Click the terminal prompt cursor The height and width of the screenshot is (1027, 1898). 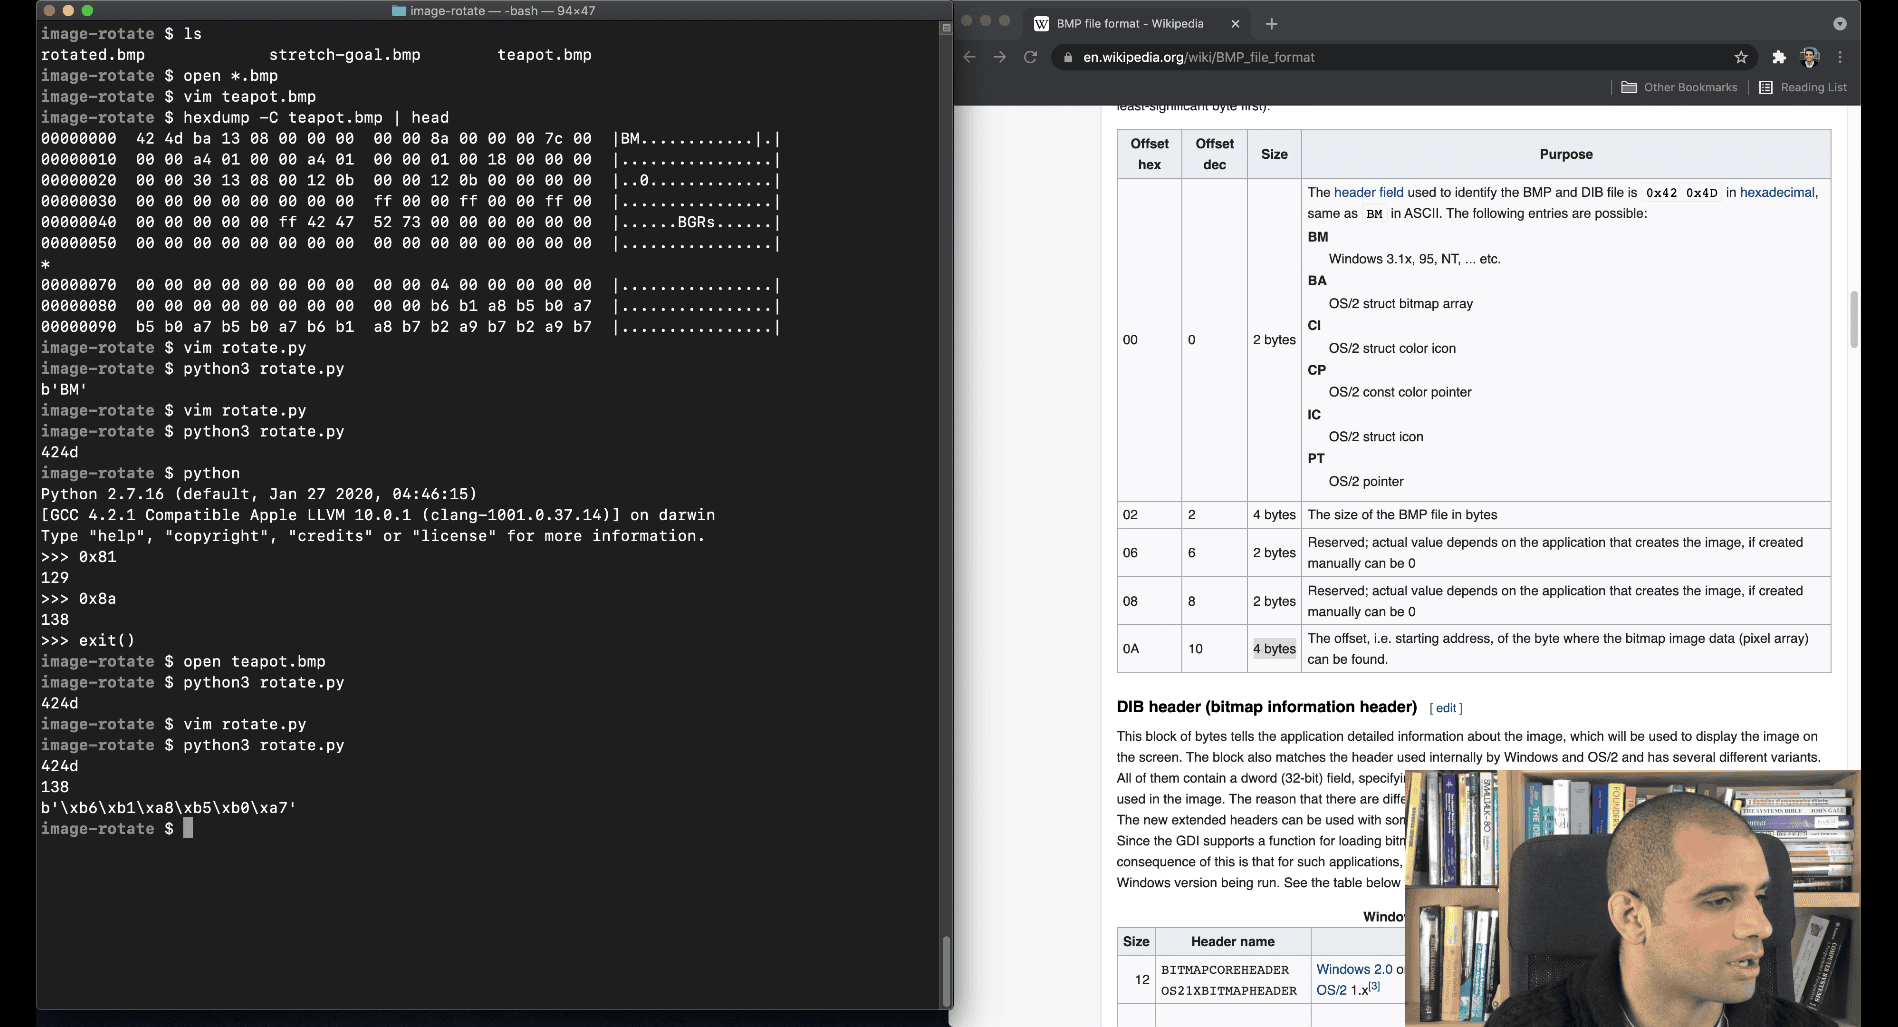tap(188, 828)
